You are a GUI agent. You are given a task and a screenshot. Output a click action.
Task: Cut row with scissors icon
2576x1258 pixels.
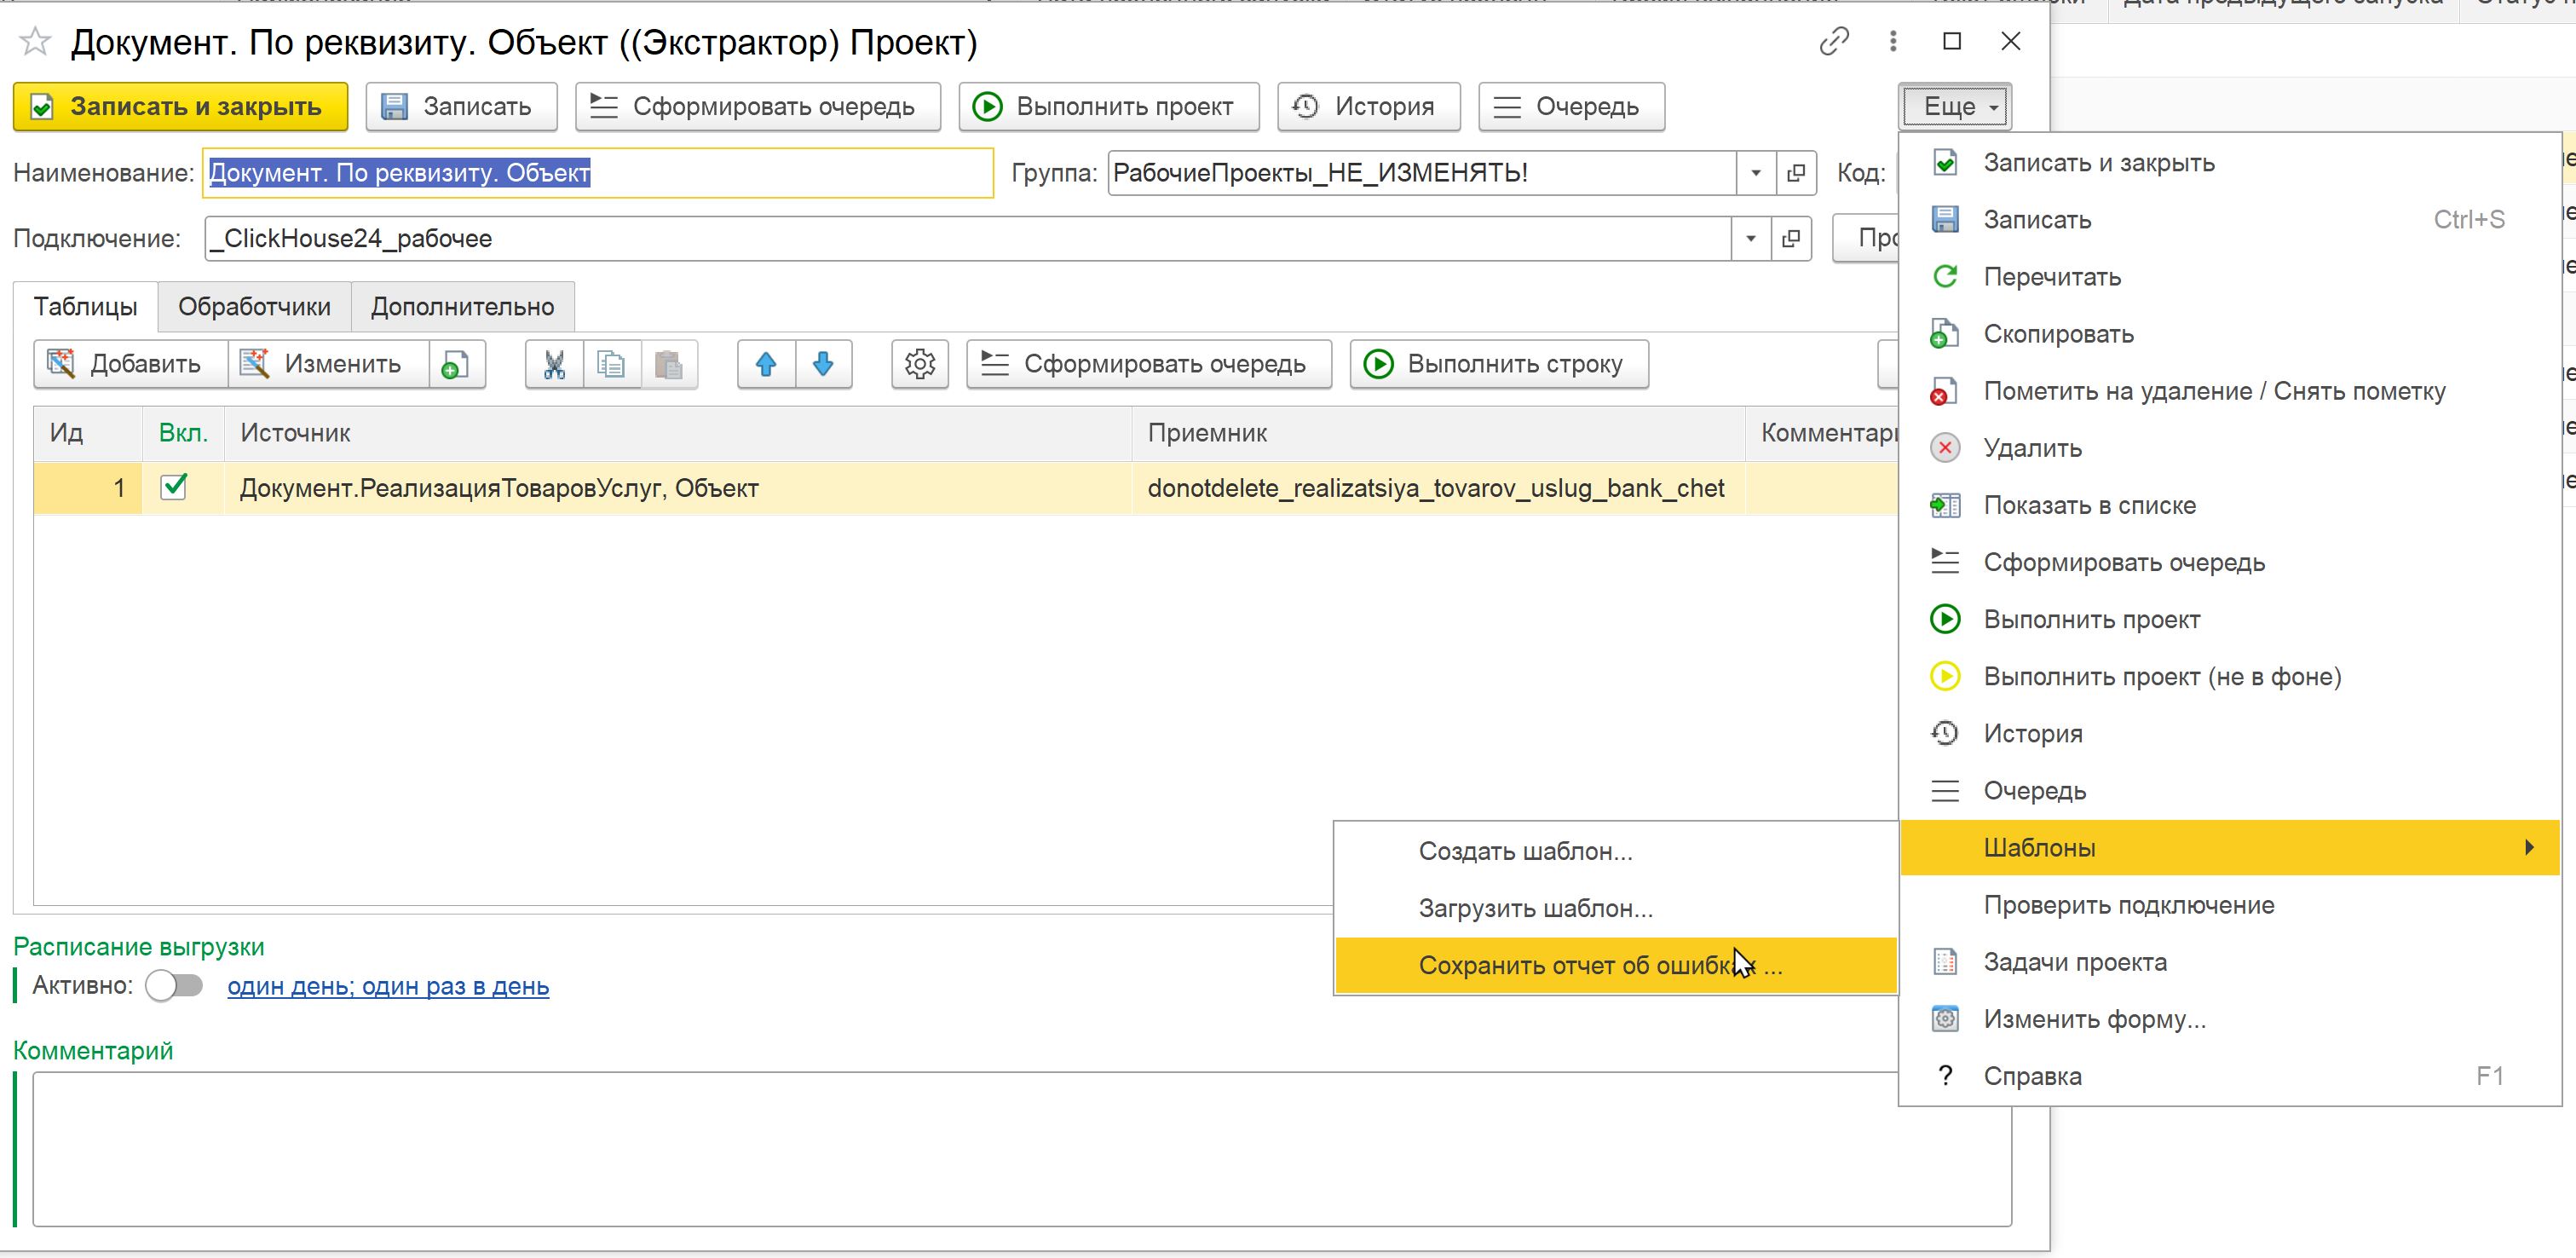tap(554, 364)
